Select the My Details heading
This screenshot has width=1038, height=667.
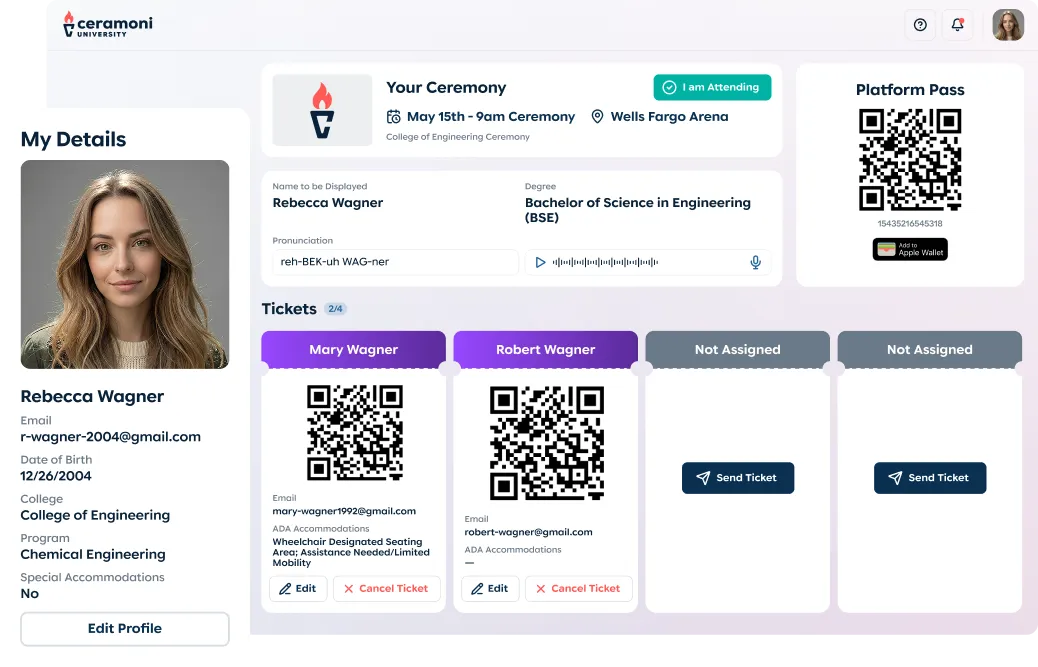[73, 139]
